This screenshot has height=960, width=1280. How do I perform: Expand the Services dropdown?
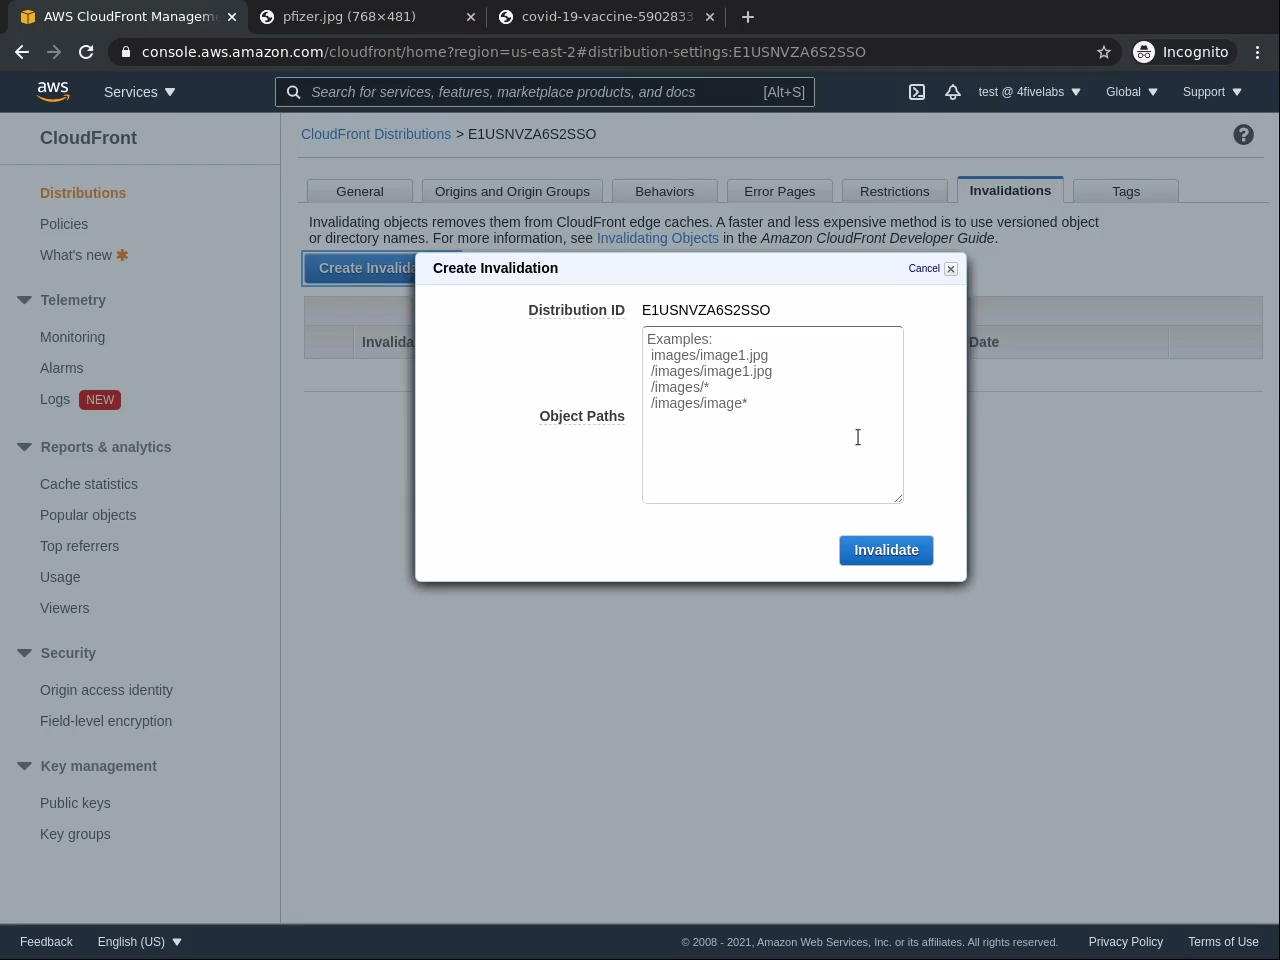click(x=140, y=92)
